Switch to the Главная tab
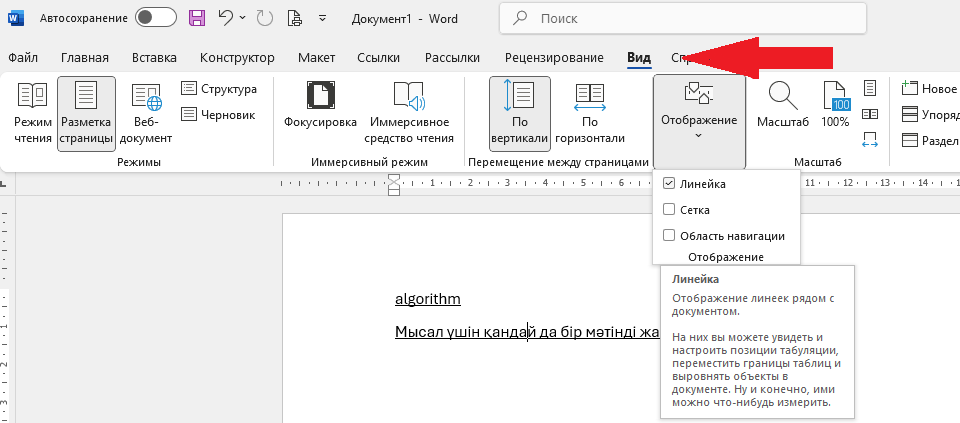Viewport: 960px width, 423px height. pyautogui.click(x=85, y=58)
